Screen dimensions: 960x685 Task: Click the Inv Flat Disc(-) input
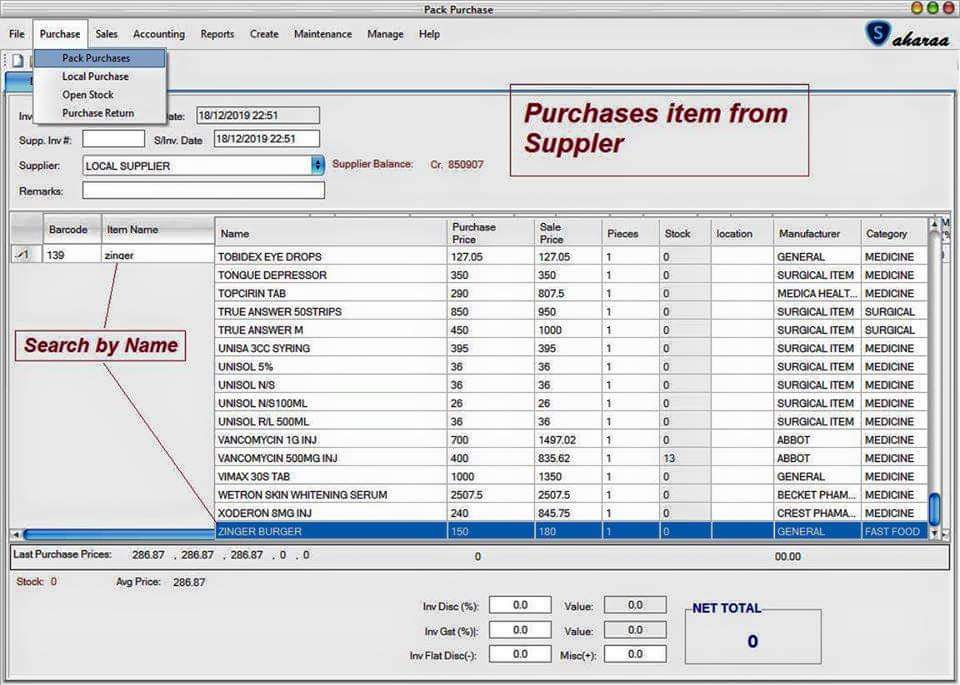520,654
